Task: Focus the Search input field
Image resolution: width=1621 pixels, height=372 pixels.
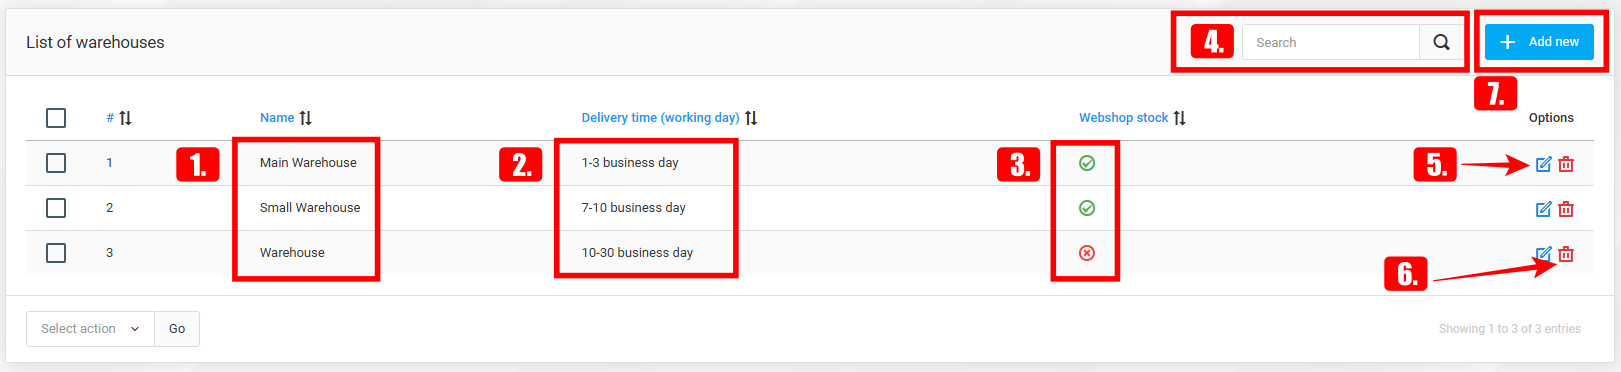Action: [x=1330, y=42]
